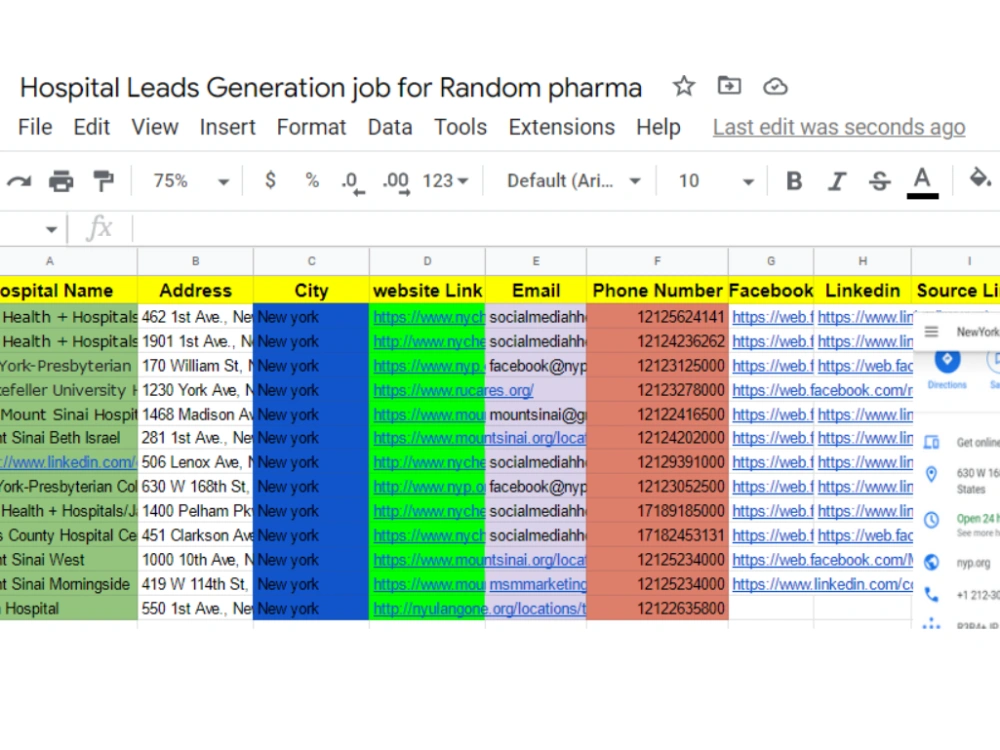Open the Insert menu
Viewport: 1000px width, 750px height.
coord(228,127)
